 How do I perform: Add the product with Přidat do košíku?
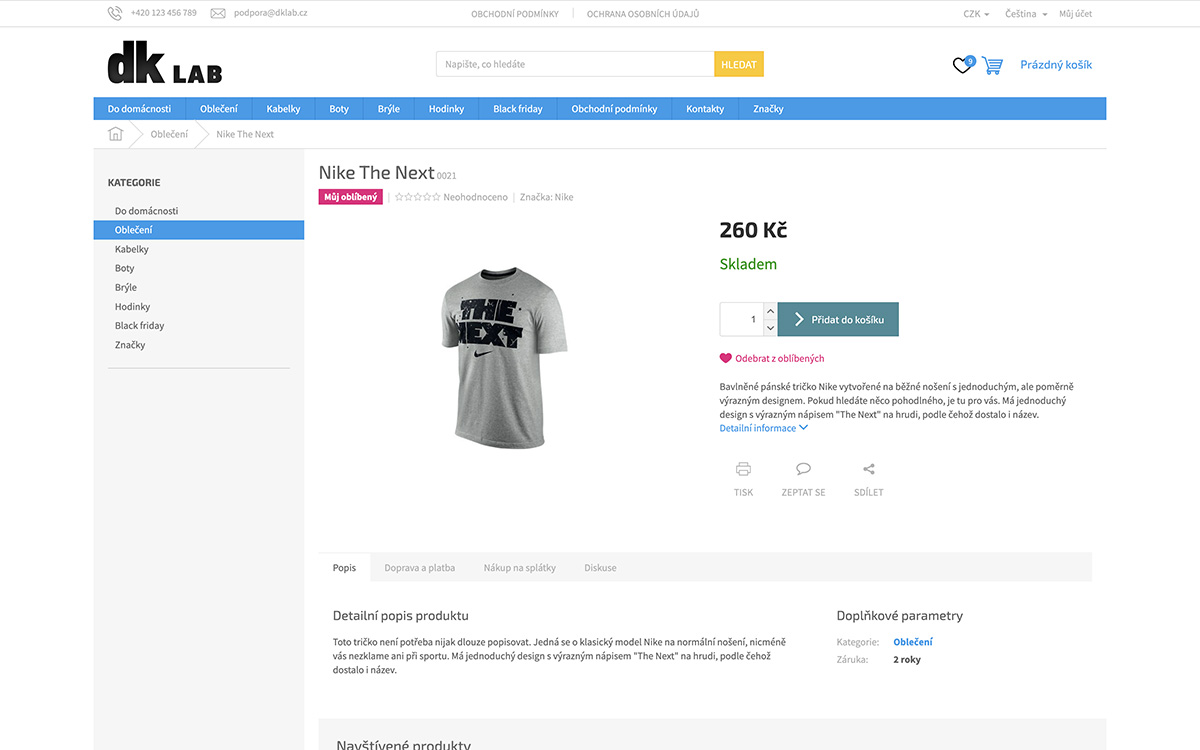[838, 319]
